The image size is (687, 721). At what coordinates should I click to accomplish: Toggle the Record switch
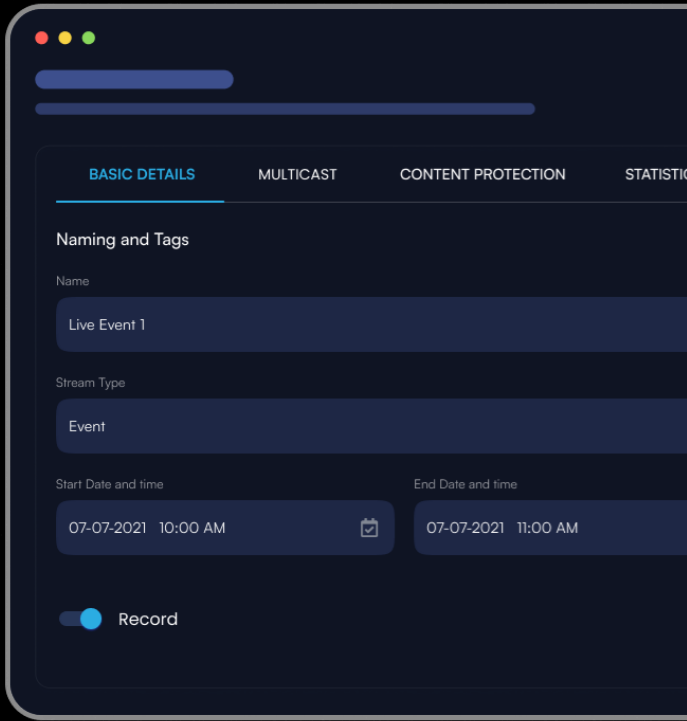pos(80,619)
